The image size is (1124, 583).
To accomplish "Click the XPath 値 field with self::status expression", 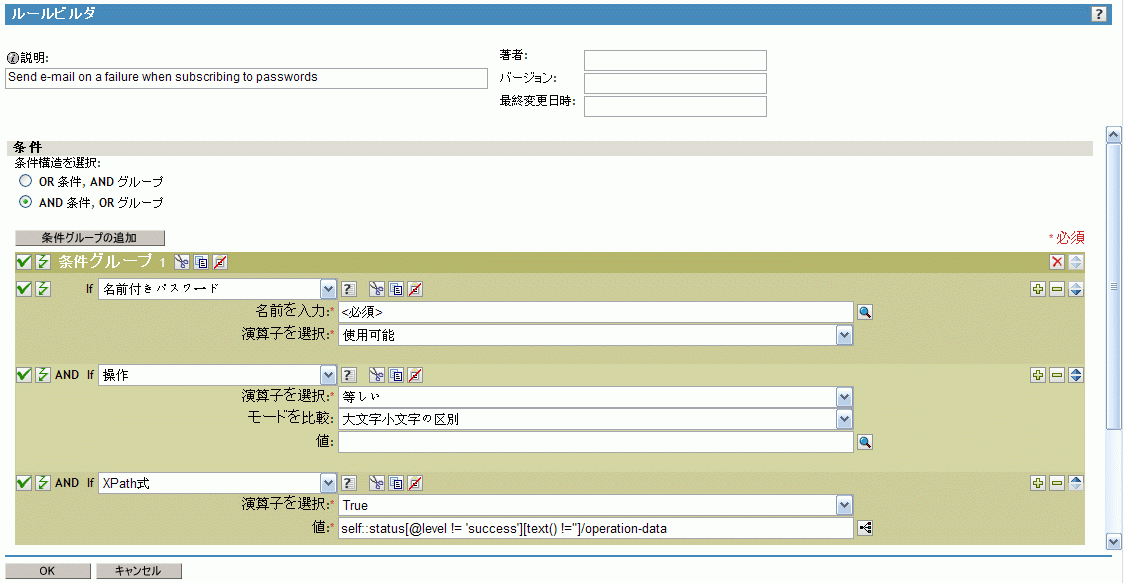I will (x=596, y=529).
